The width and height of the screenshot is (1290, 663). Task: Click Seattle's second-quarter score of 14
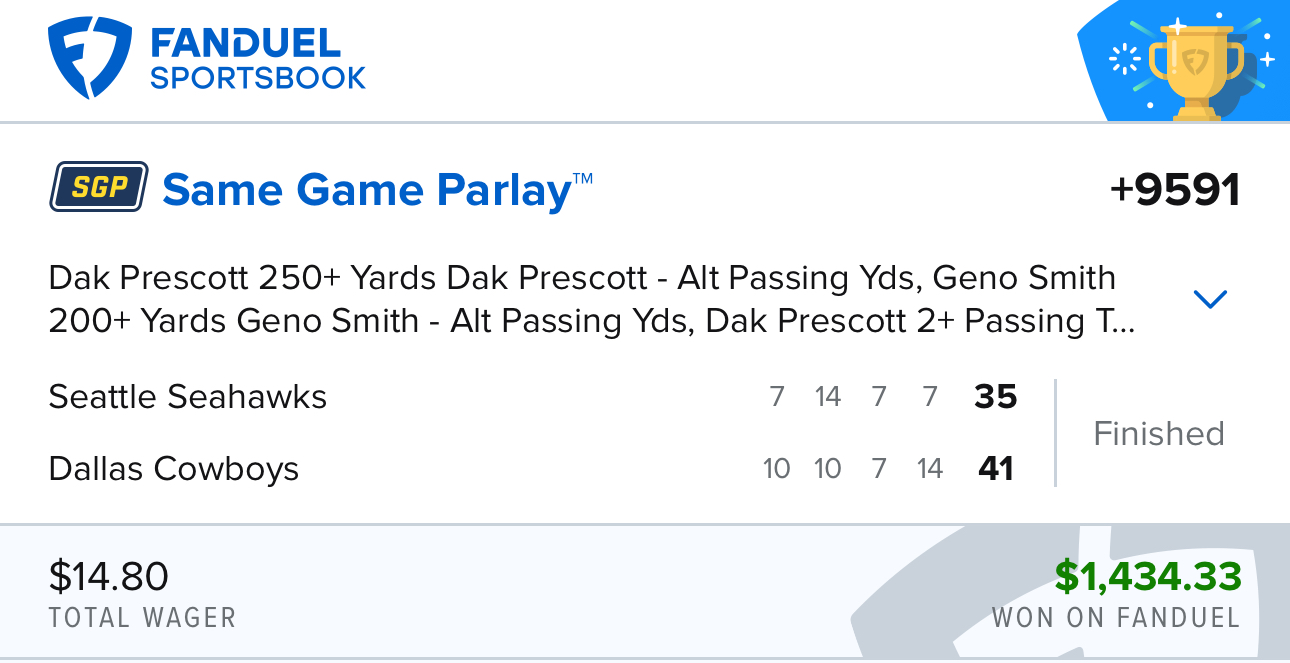[x=828, y=397]
